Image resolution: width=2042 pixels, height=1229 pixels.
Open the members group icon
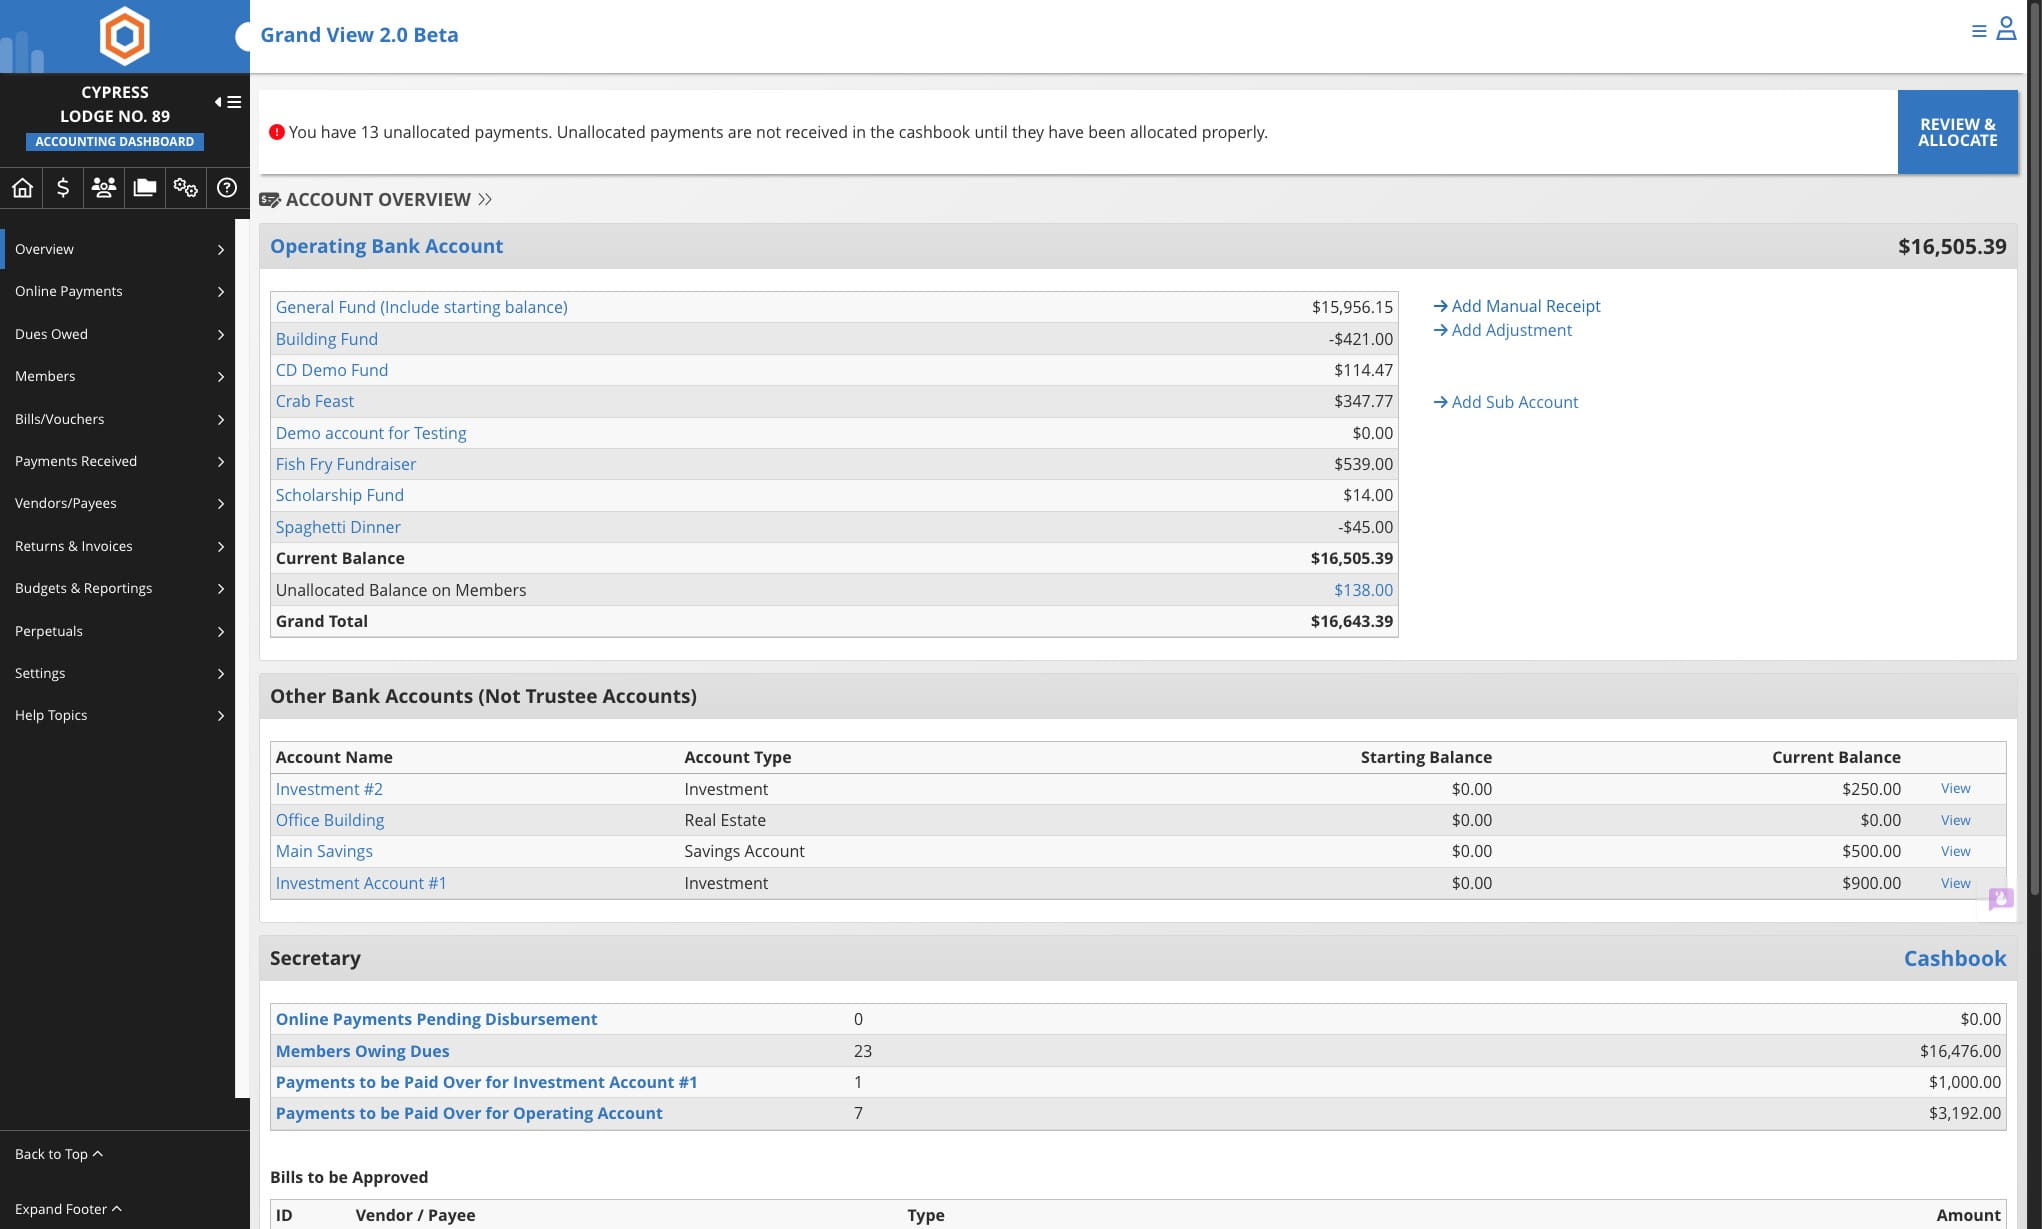pos(104,188)
